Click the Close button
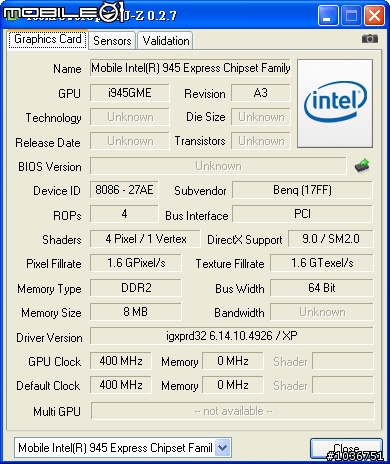This screenshot has width=390, height=464. pyautogui.click(x=346, y=448)
